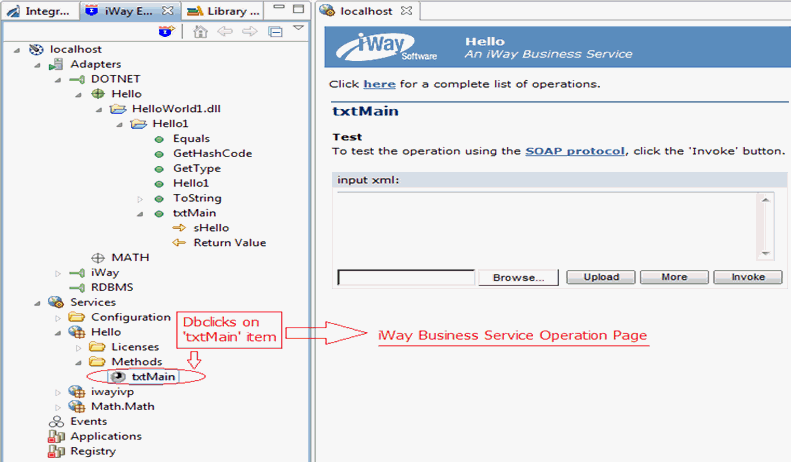Click the Invoke button
This screenshot has height=462, width=791.
tap(748, 277)
